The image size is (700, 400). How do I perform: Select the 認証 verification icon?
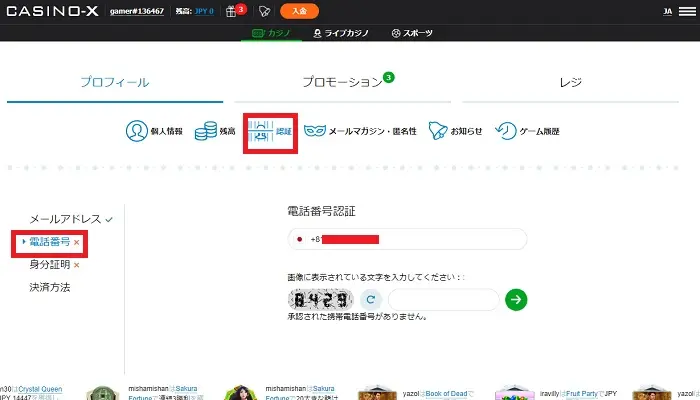[x=261, y=131]
